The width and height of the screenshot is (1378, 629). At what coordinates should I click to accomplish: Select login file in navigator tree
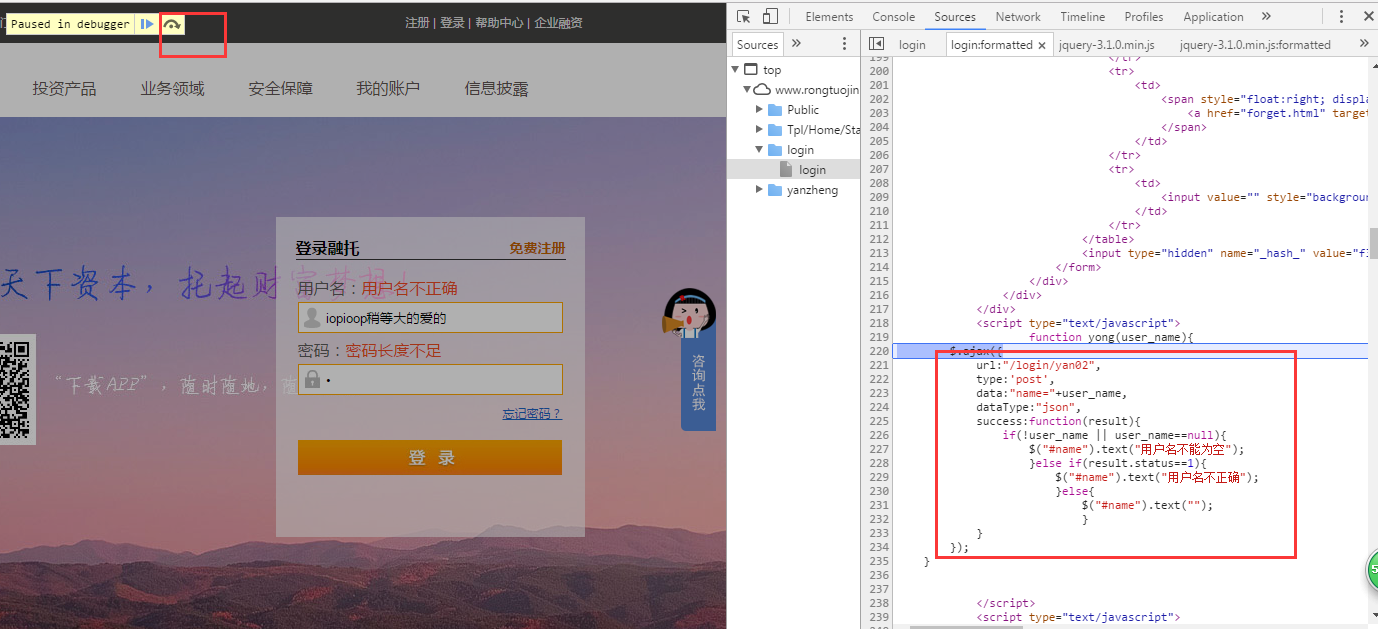811,169
